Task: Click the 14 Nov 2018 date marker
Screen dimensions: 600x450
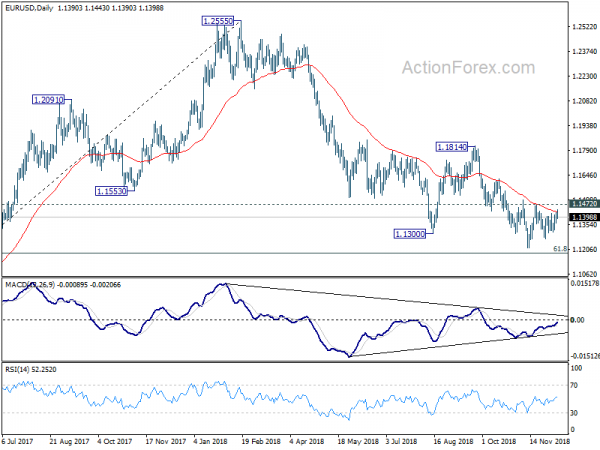Action: (549, 441)
